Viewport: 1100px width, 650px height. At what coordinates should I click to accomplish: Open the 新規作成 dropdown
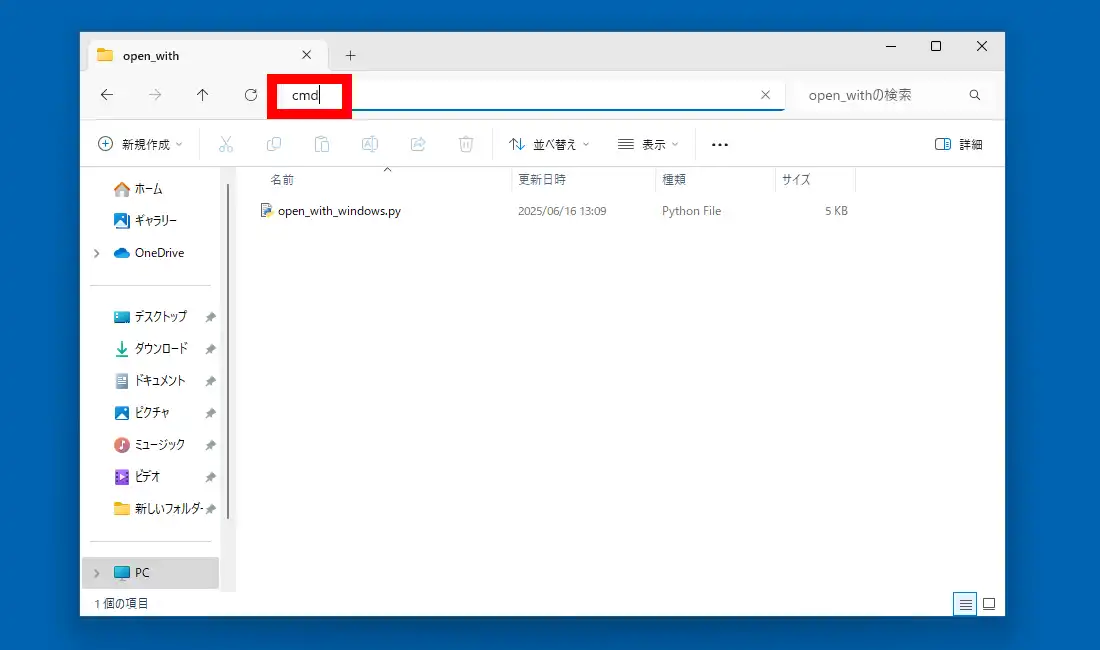coord(140,144)
